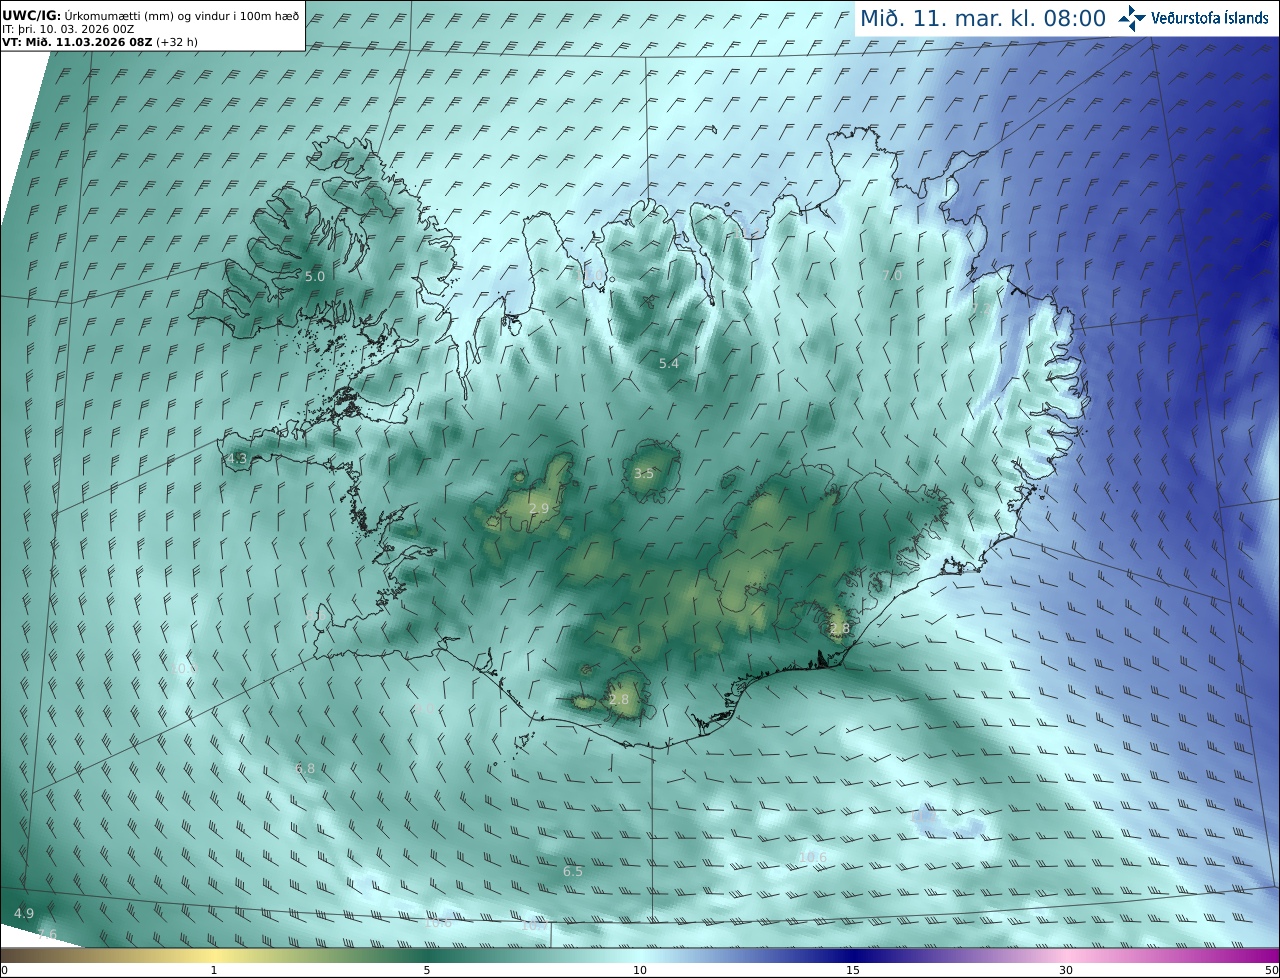
Task: Select the 4.9 value in bottom-left corner
Action: (24, 914)
